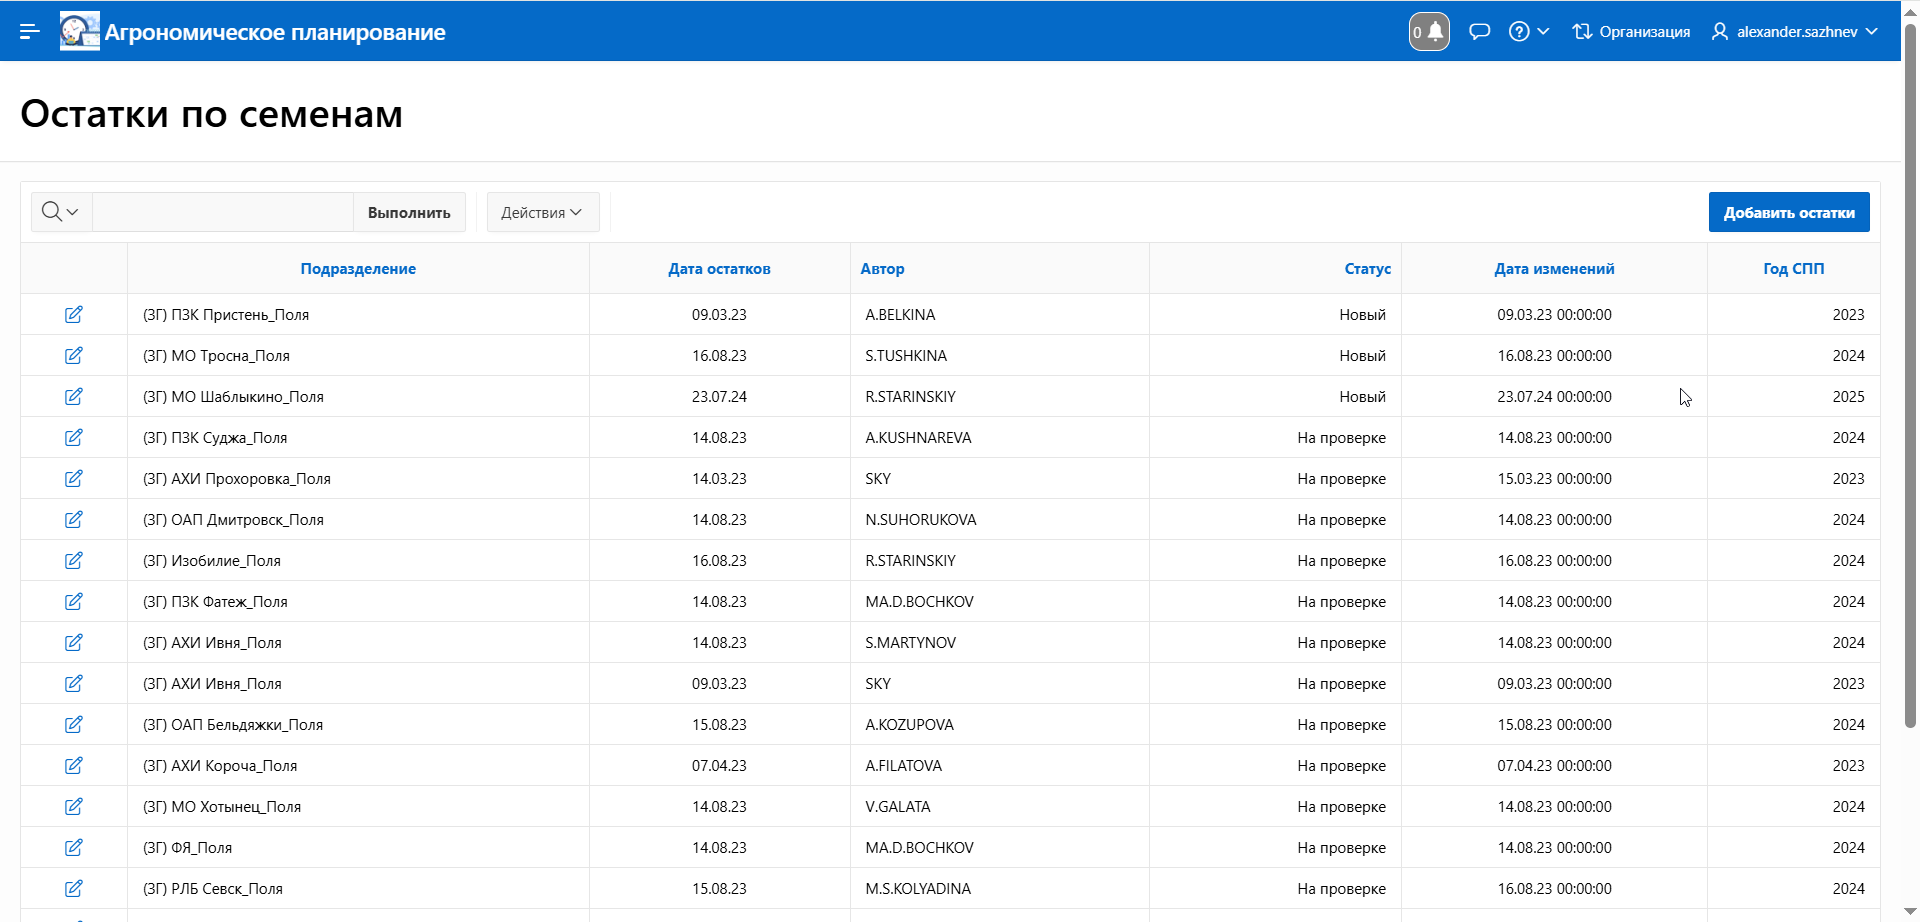Expand the help question-mark menu
Viewport: 1920px width, 922px height.
(1528, 32)
